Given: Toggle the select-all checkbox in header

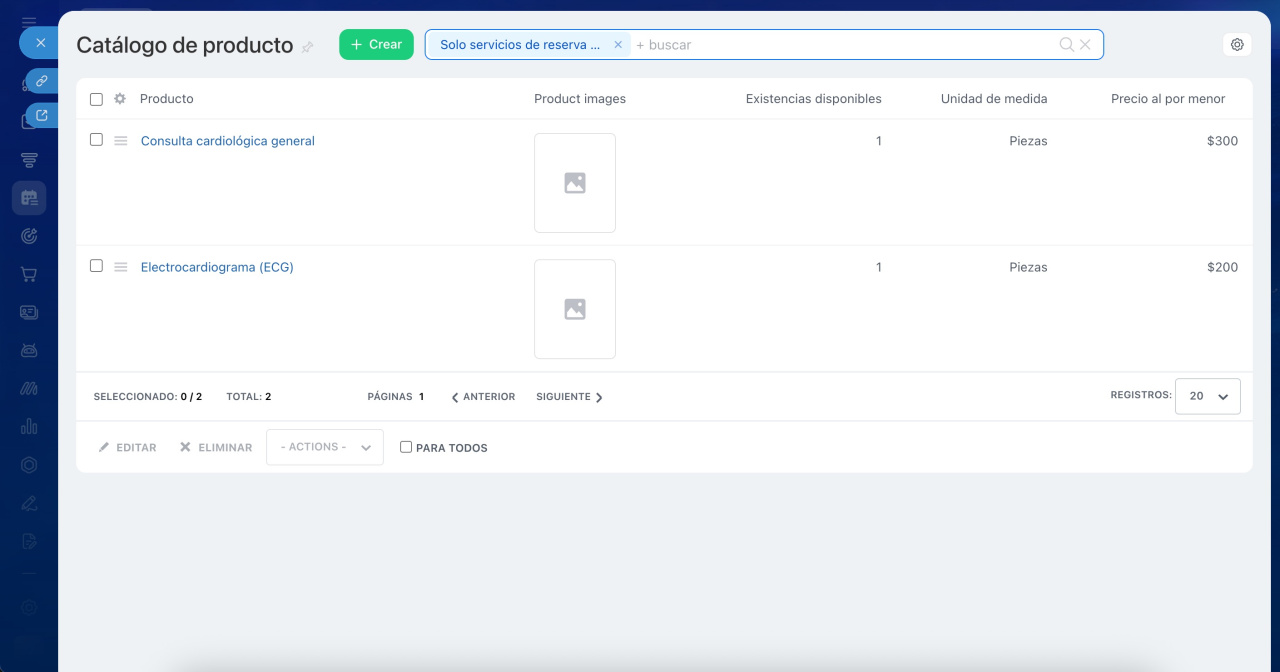Looking at the screenshot, I should (x=96, y=99).
